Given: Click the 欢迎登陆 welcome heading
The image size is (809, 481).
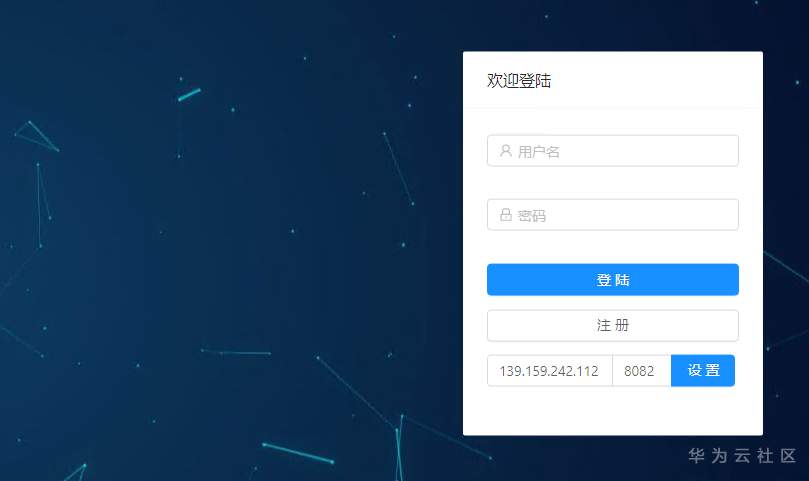Looking at the screenshot, I should pyautogui.click(x=519, y=81).
